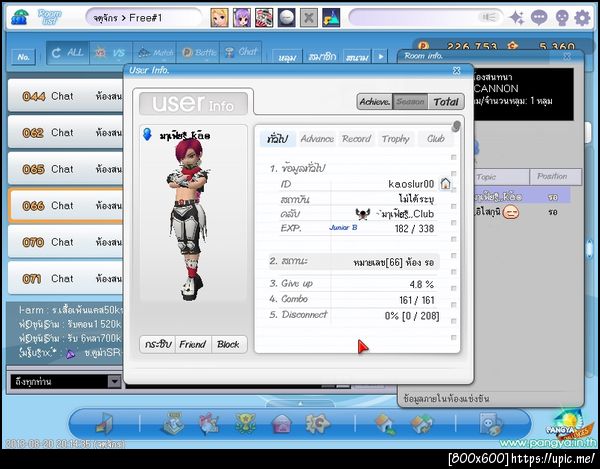The height and width of the screenshot is (469, 600).
Task: Open the Advance tab
Action: tap(317, 138)
